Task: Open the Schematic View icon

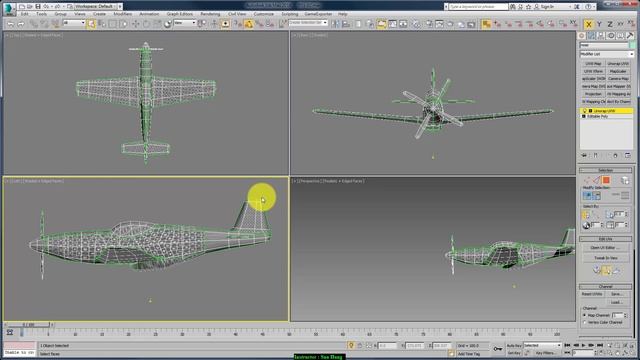Action: (403, 24)
